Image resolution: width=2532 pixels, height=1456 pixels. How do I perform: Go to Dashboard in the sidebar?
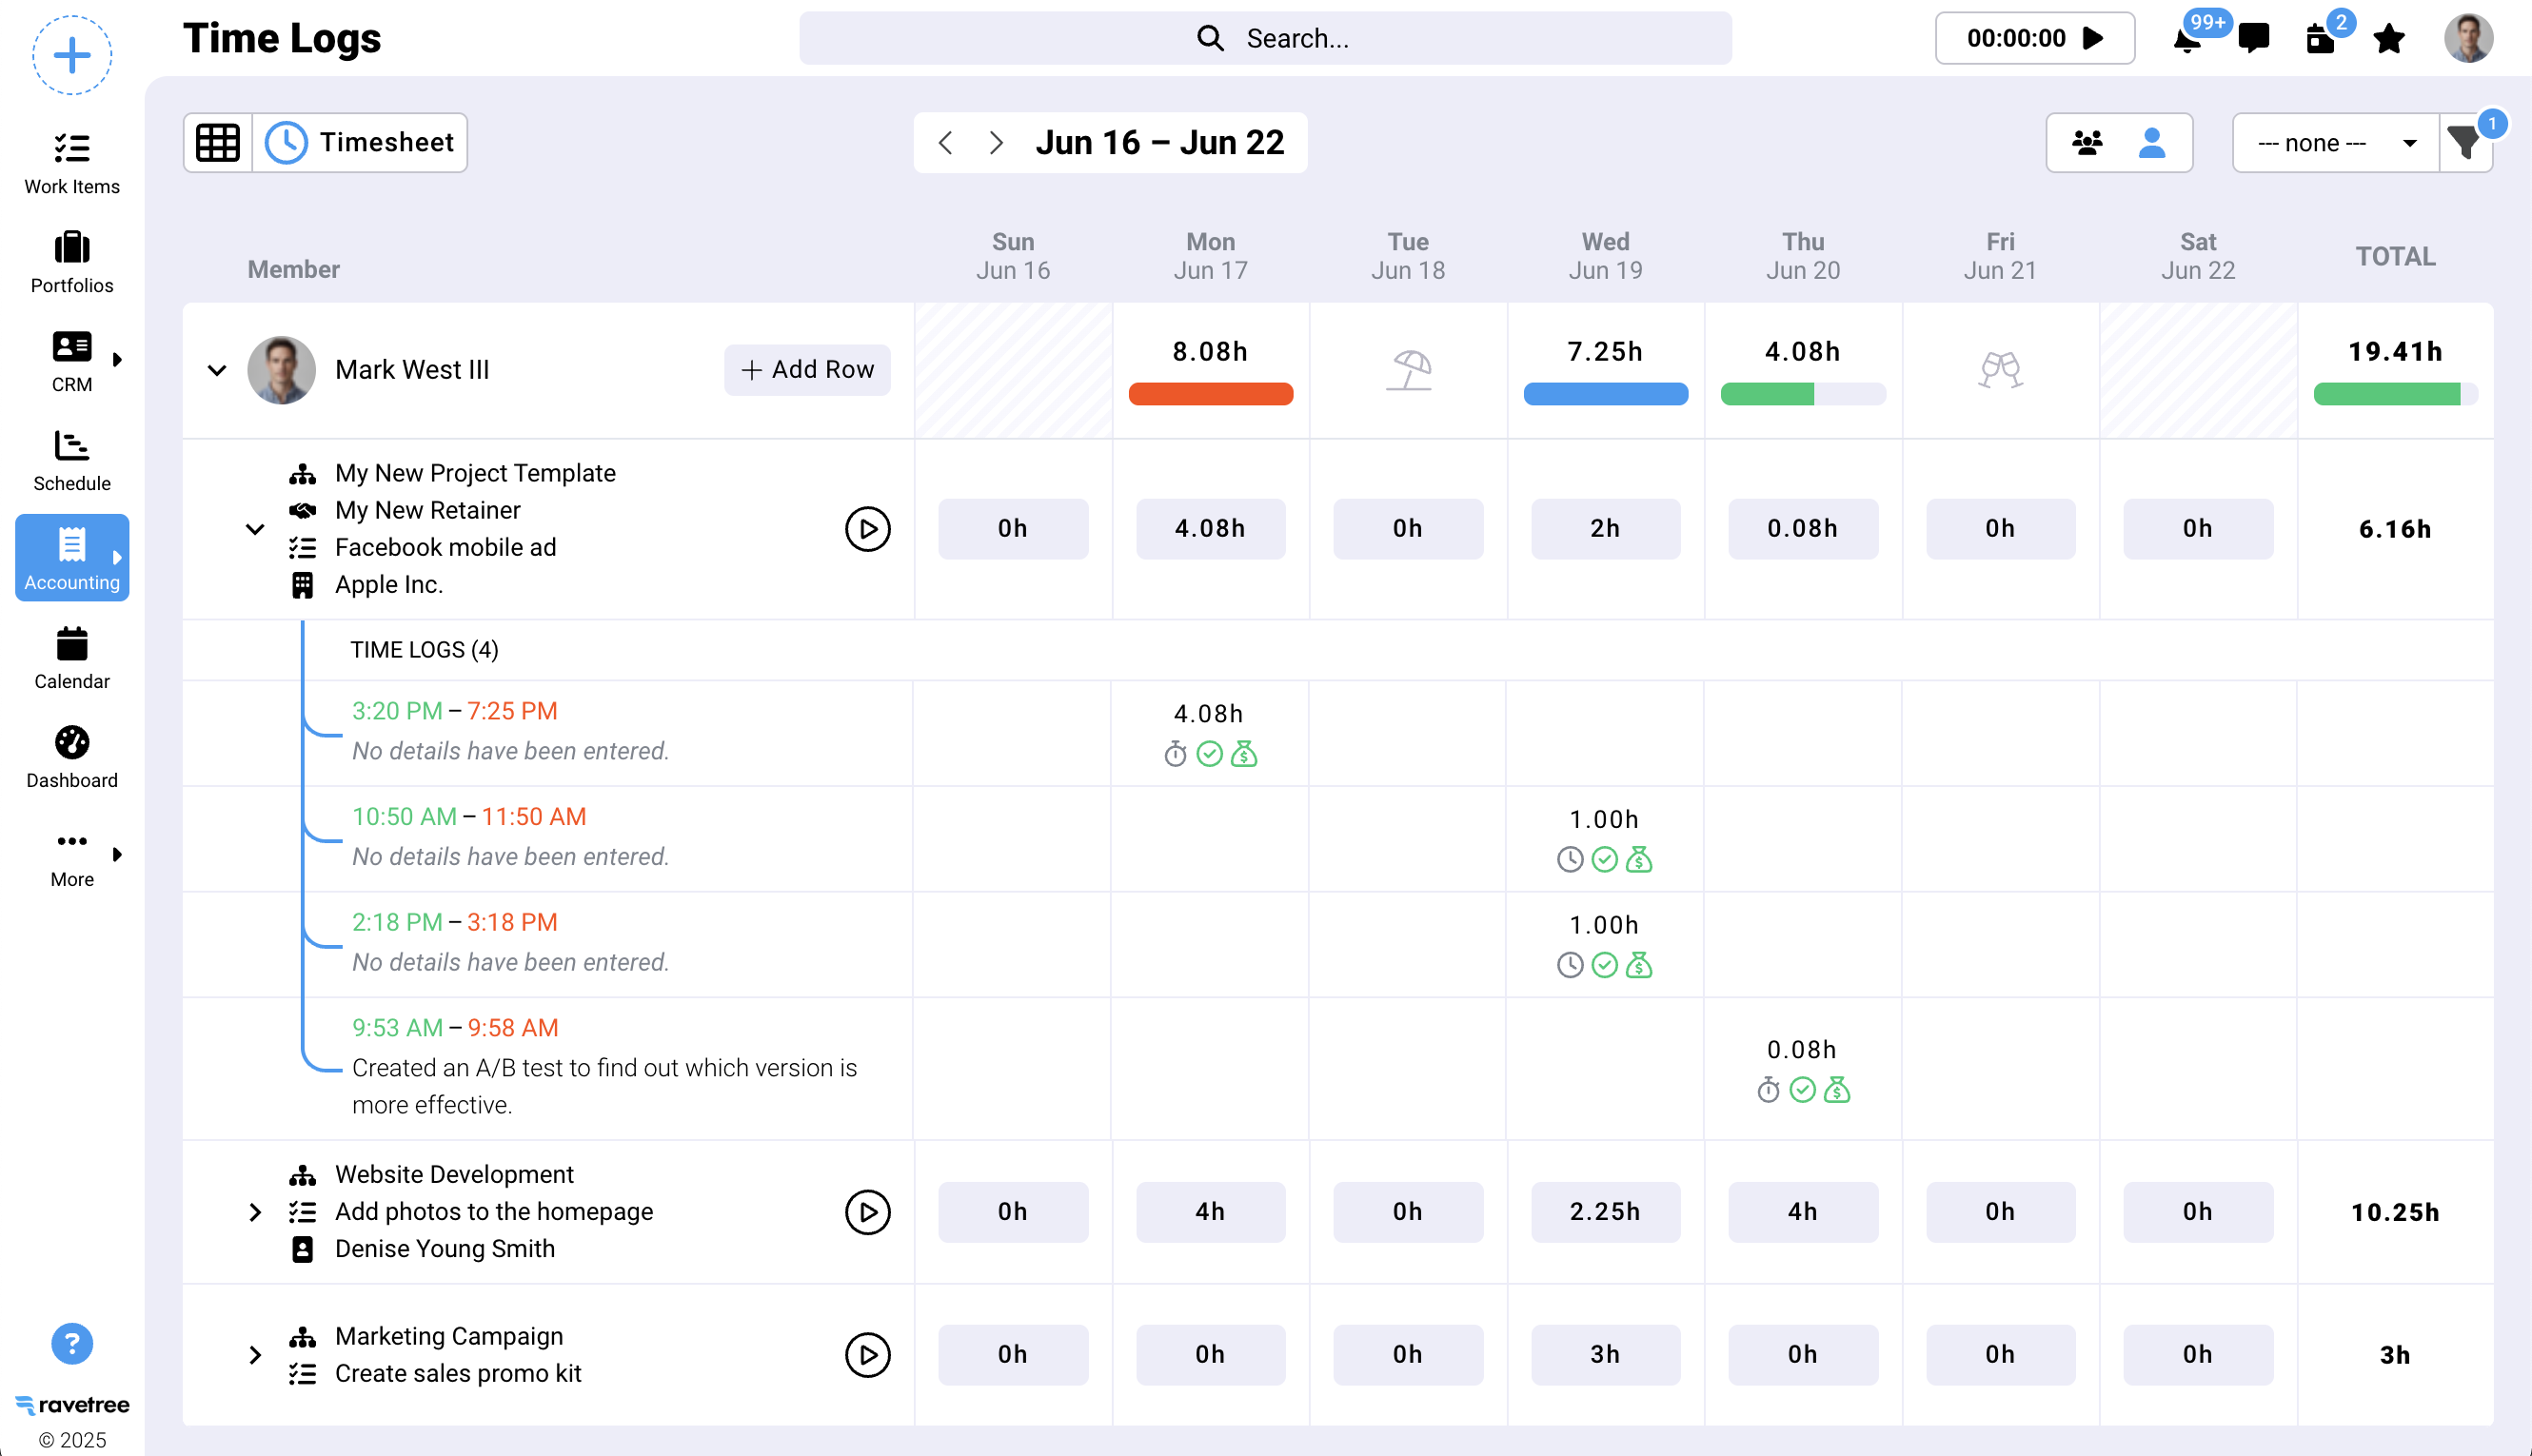click(x=71, y=757)
